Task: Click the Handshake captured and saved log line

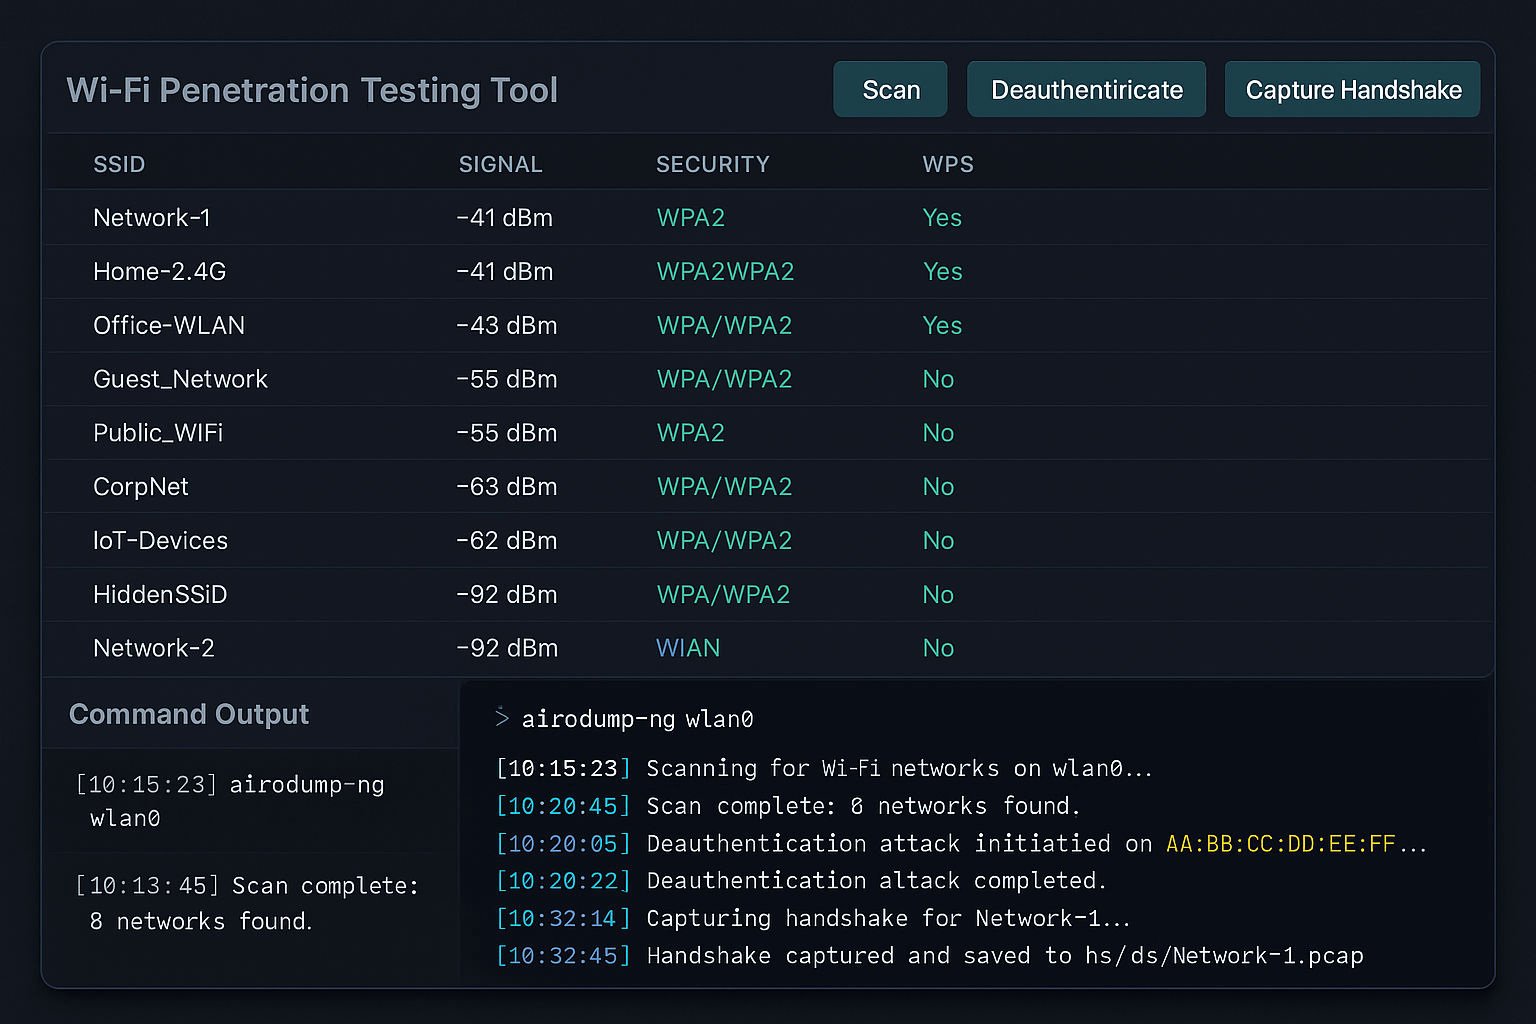Action: point(930,956)
